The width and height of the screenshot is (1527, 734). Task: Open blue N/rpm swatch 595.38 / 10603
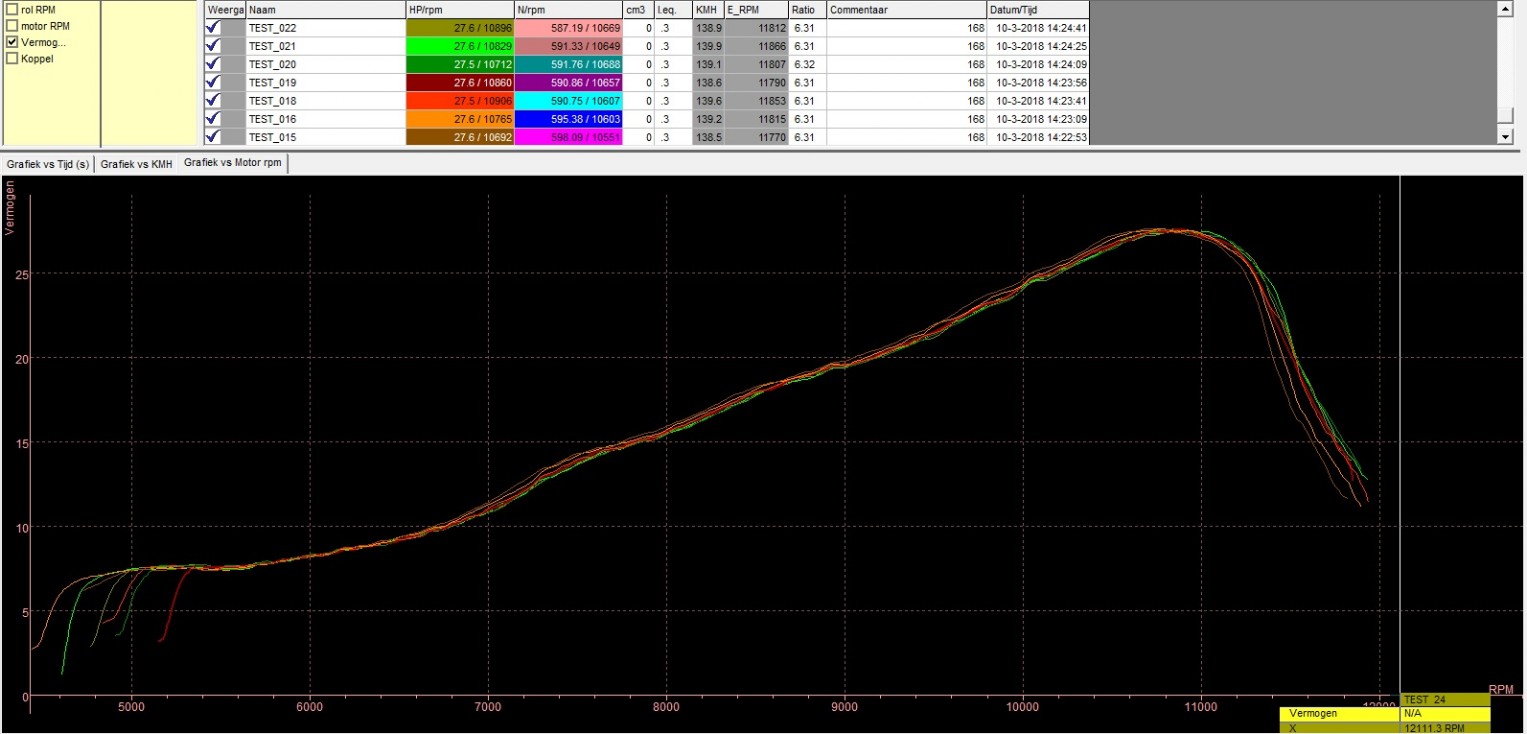click(568, 118)
